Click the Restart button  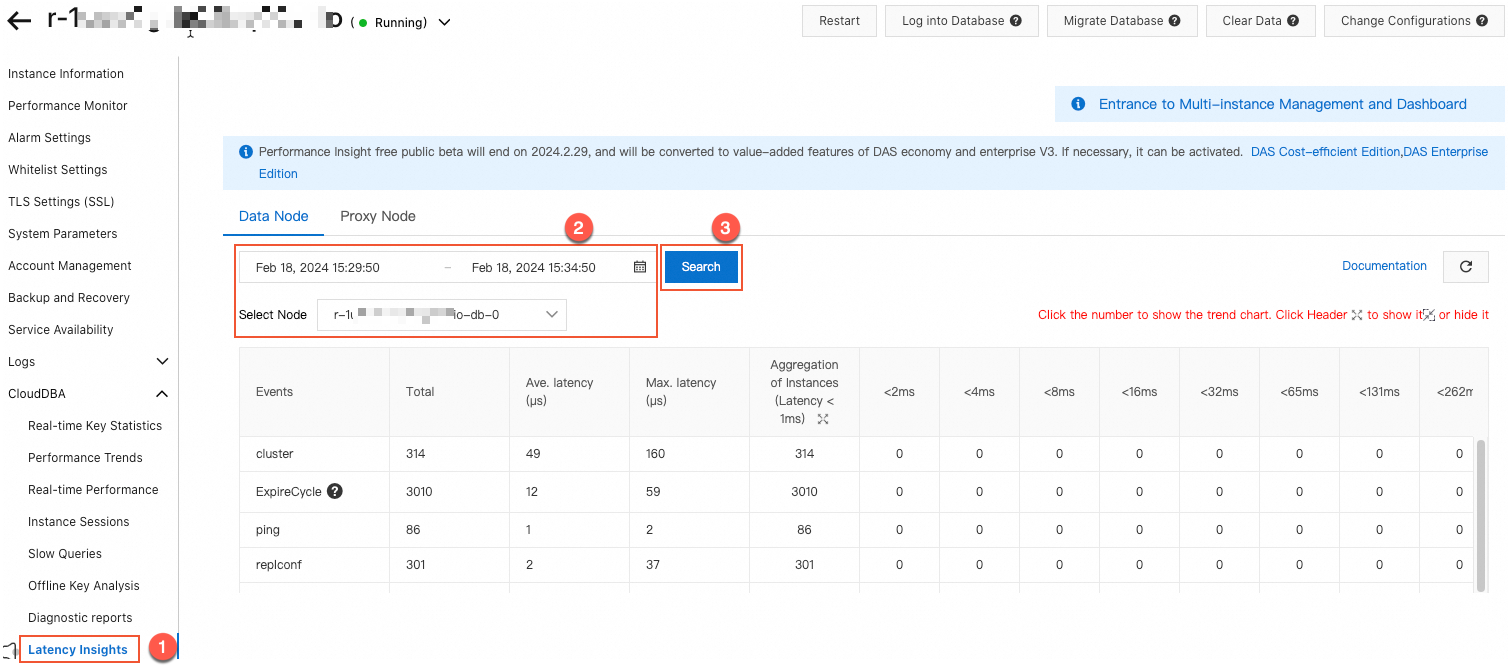click(x=839, y=21)
